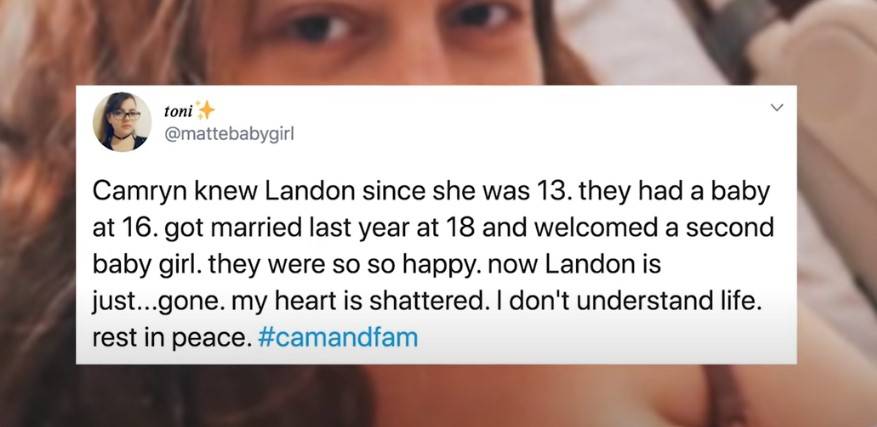Image resolution: width=877 pixels, height=427 pixels.
Task: Click toni's profile avatar picture
Action: pyautogui.click(x=122, y=122)
